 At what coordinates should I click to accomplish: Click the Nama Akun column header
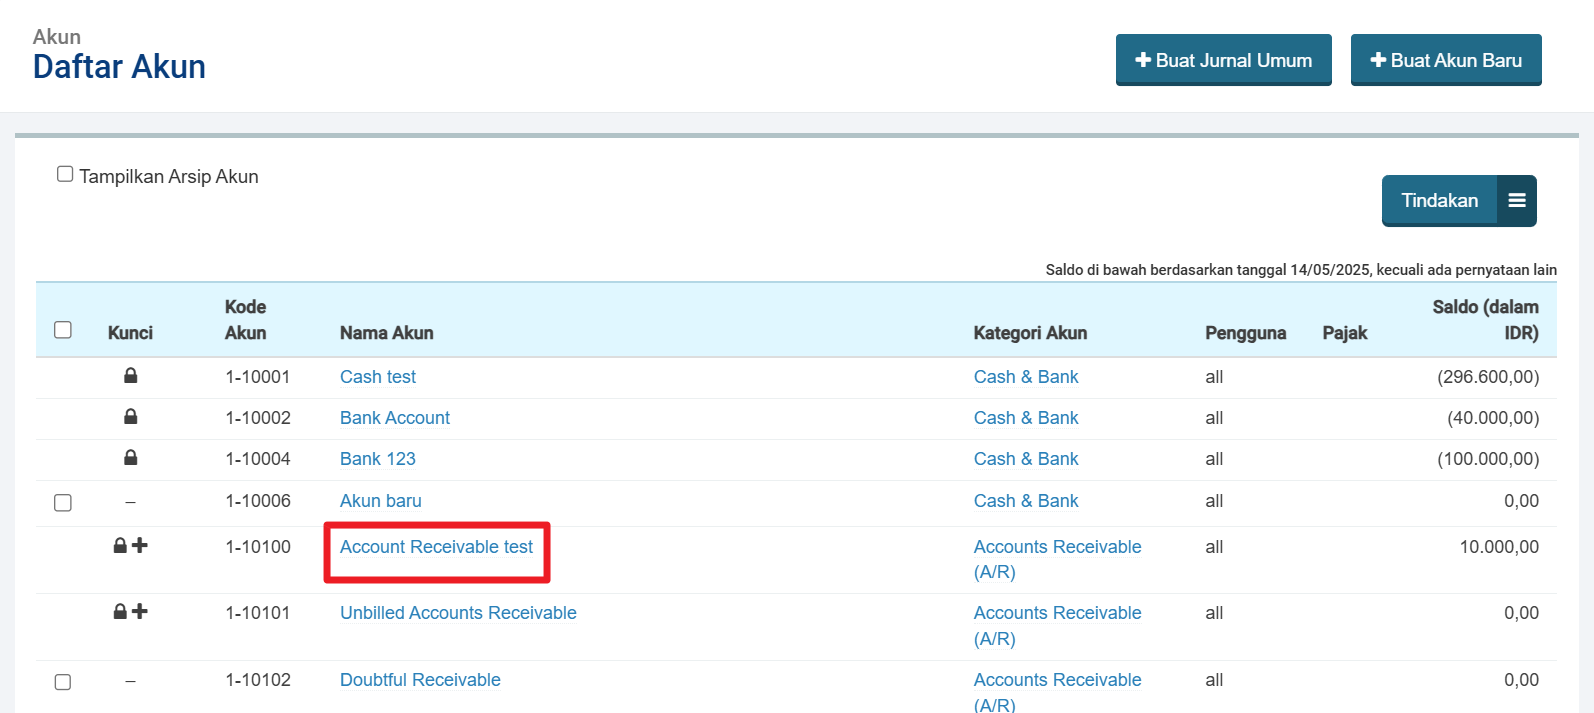point(386,333)
